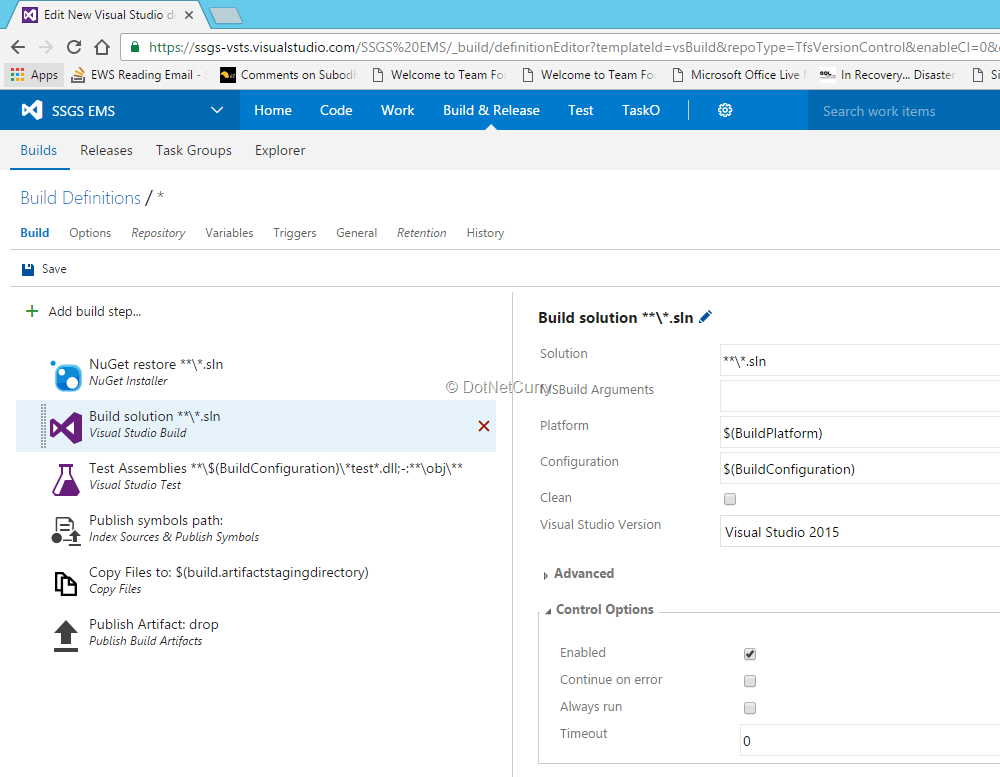Open the Code hub

point(336,110)
